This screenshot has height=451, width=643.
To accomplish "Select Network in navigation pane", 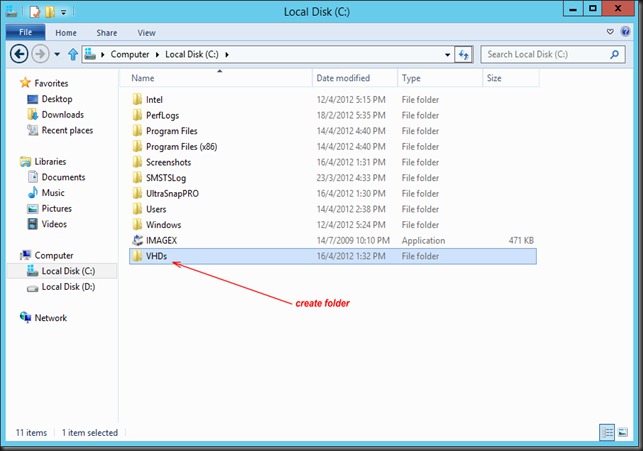I will pyautogui.click(x=50, y=318).
